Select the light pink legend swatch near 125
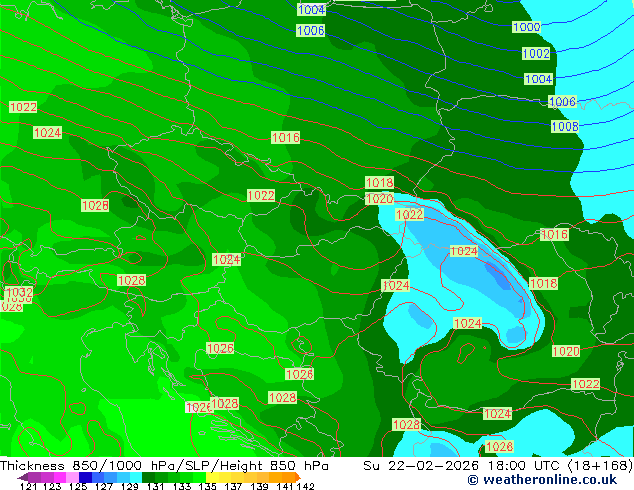The image size is (634, 490). point(72,477)
